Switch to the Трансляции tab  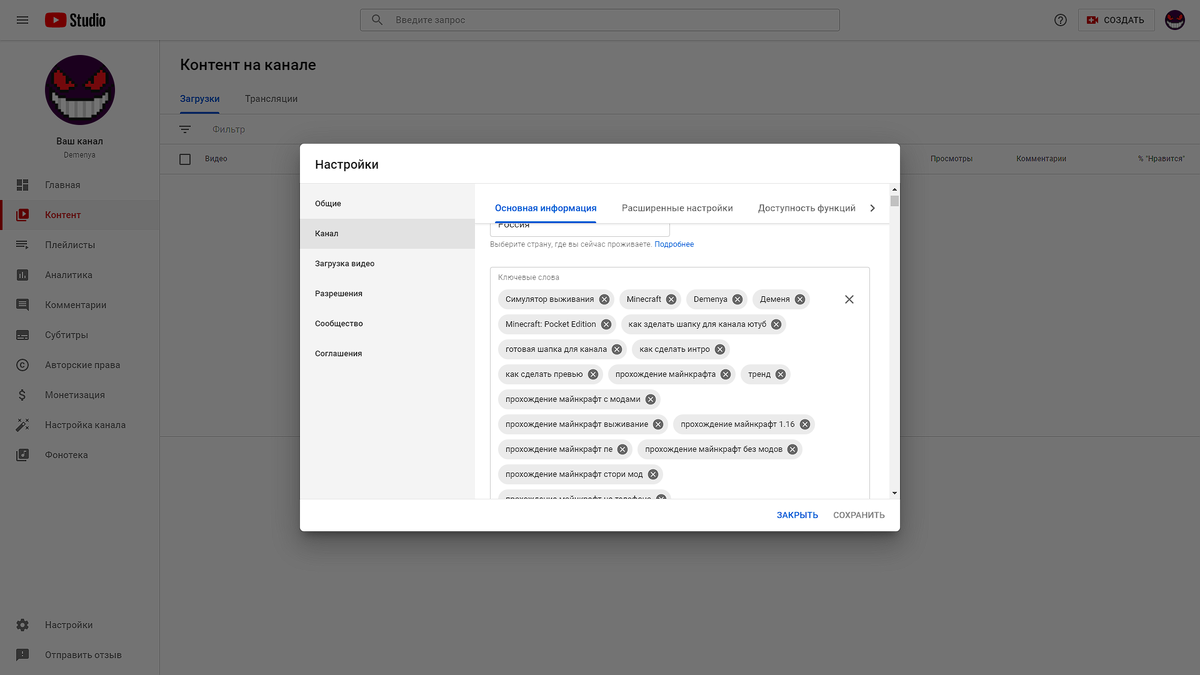[271, 99]
